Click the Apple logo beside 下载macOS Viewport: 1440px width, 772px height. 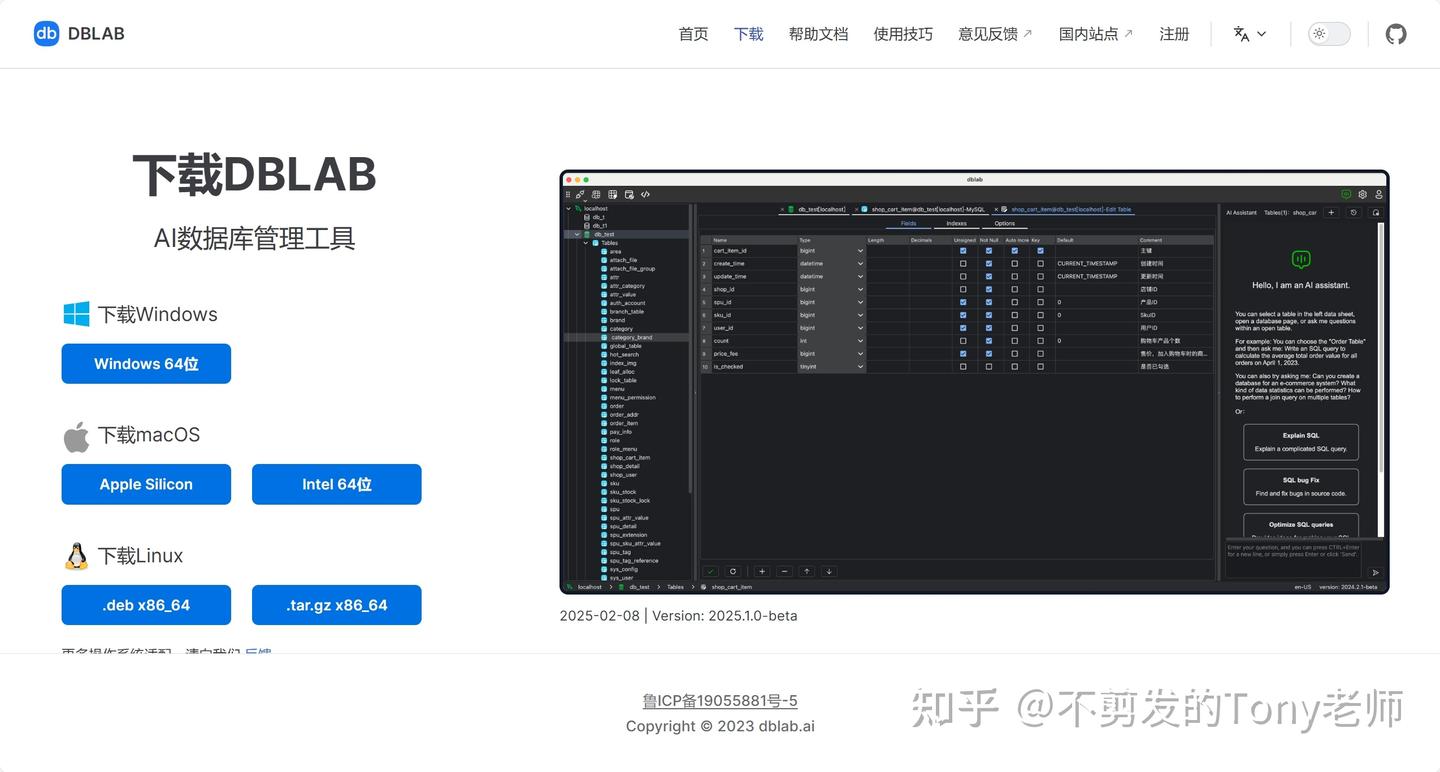pos(75,434)
